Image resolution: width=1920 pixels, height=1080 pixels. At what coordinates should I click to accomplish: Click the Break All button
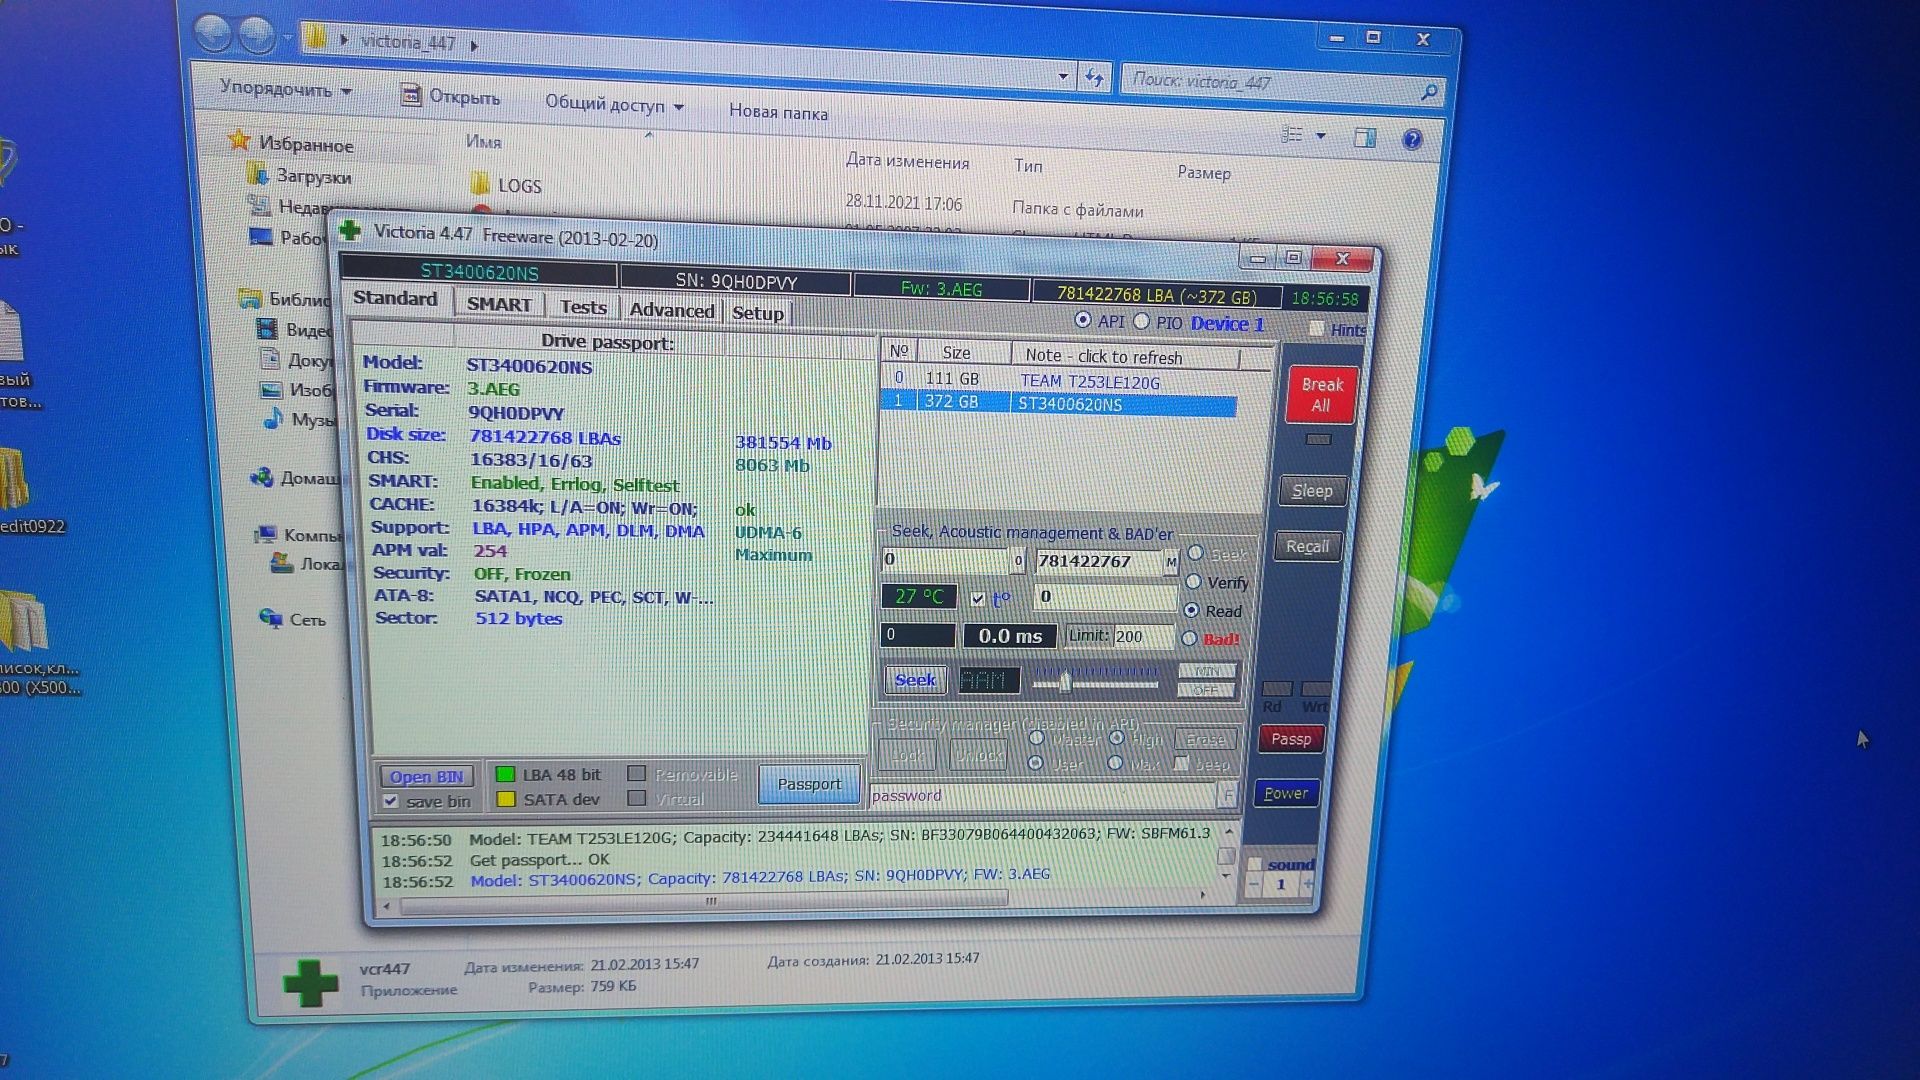pyautogui.click(x=1321, y=395)
